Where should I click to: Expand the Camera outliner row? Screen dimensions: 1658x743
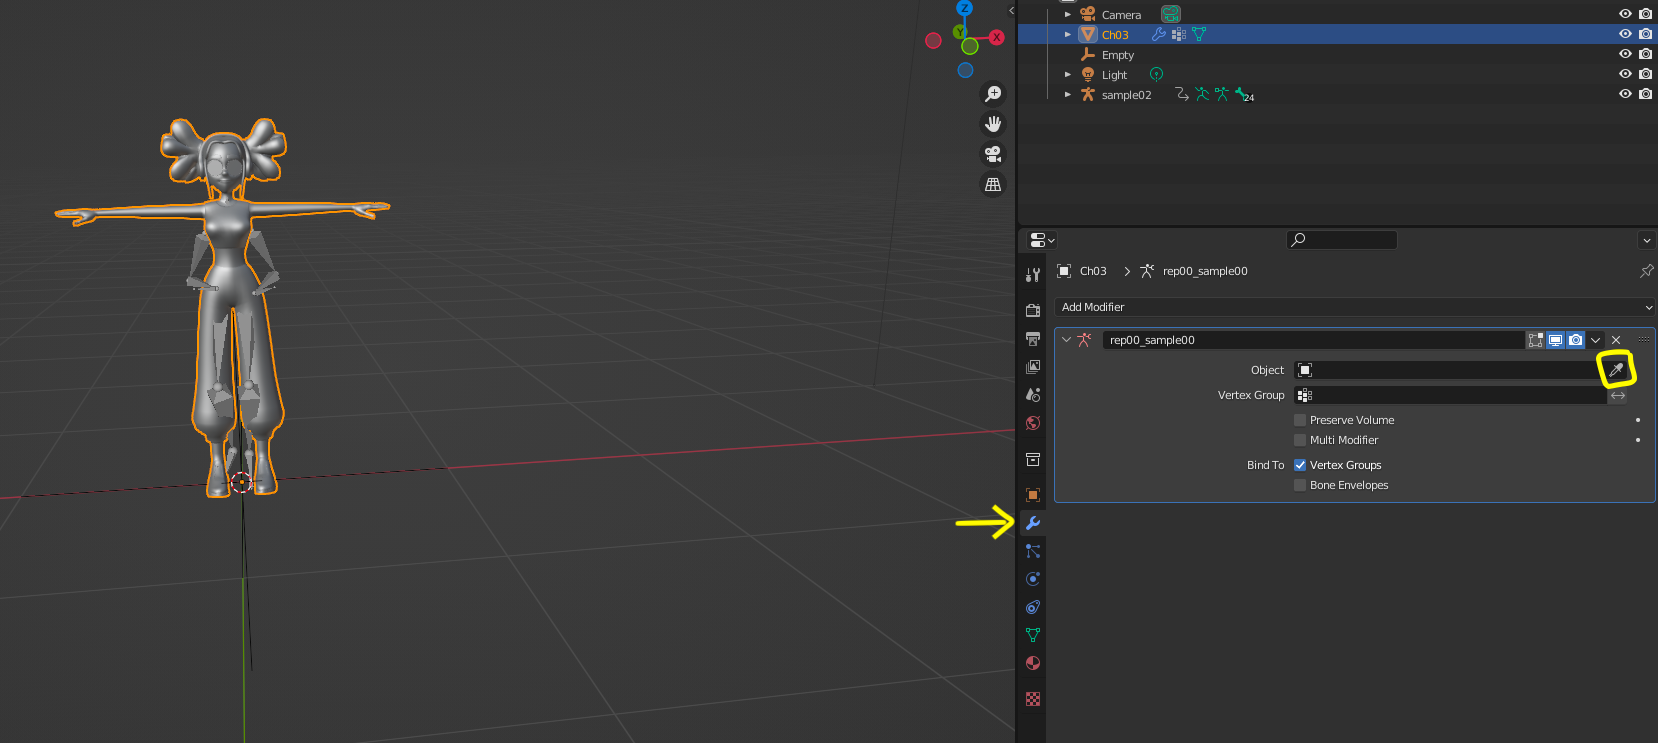(x=1068, y=14)
